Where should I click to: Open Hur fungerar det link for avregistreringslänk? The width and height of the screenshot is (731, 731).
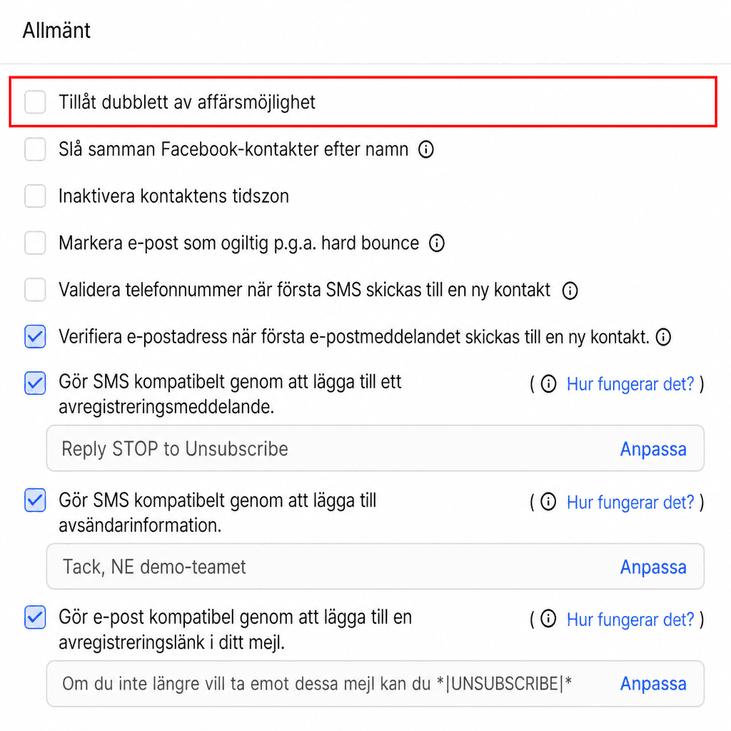click(630, 620)
